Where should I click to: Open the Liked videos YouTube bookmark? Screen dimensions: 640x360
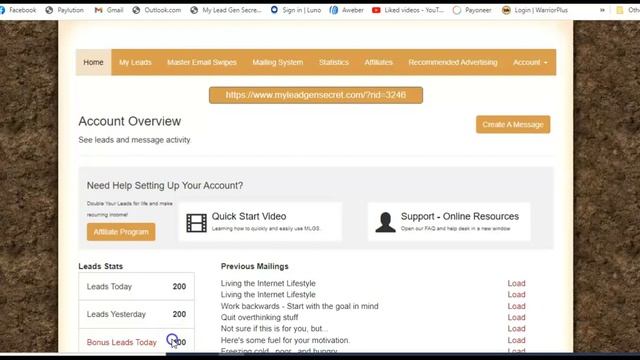click(x=408, y=10)
